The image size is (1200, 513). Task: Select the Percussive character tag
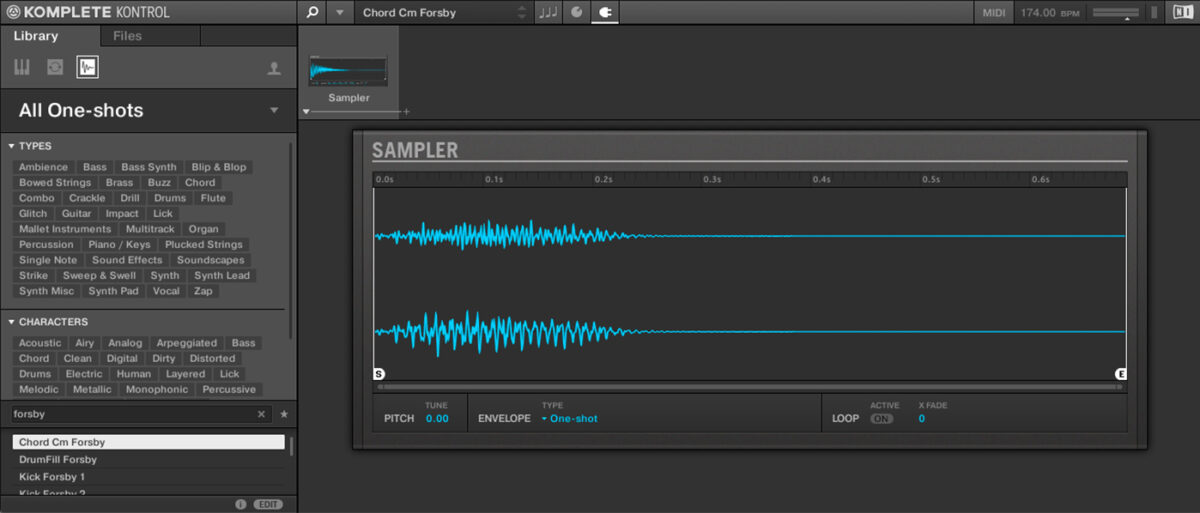[229, 389]
